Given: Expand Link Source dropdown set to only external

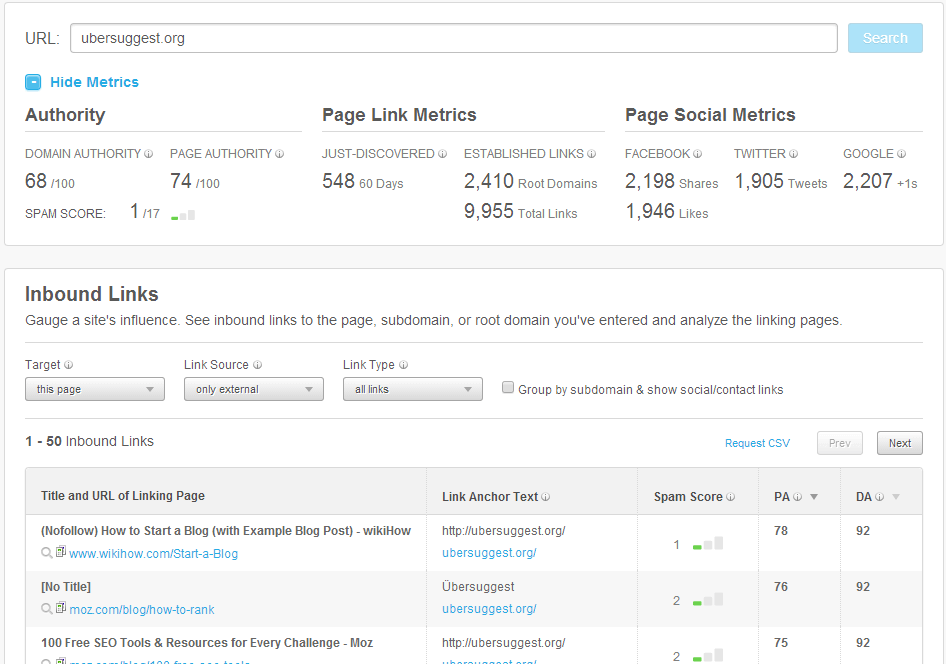Looking at the screenshot, I should click(x=254, y=389).
